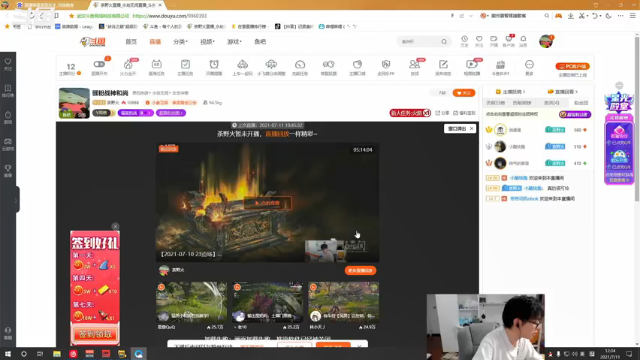This screenshot has width=640, height=360.
Task: Expand the 主播投稿 section link
Action: click(511, 92)
